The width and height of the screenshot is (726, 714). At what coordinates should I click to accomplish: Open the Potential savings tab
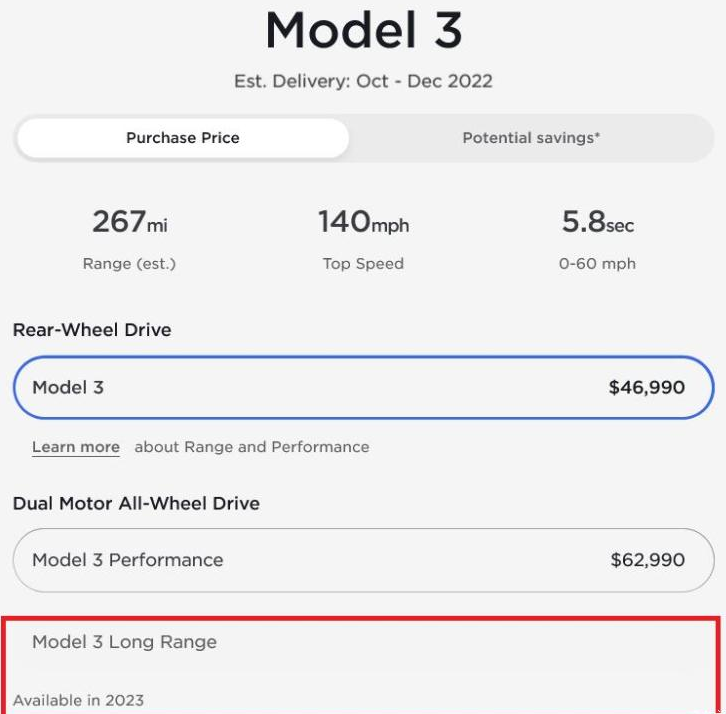click(x=531, y=138)
